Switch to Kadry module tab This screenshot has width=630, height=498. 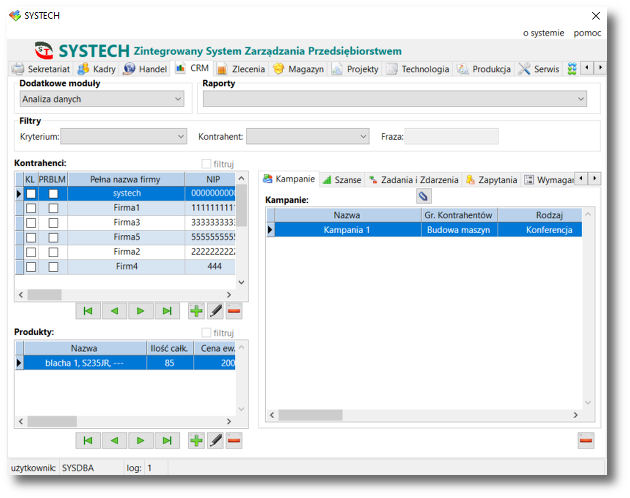(x=97, y=69)
